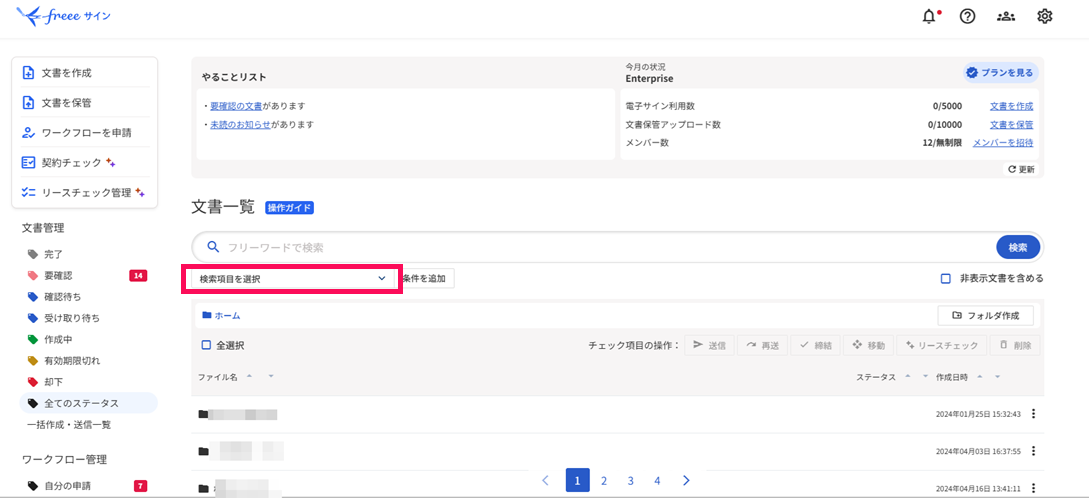1089x498 pixels.
Task: Click the 削除 action button
Action: (x=1015, y=345)
